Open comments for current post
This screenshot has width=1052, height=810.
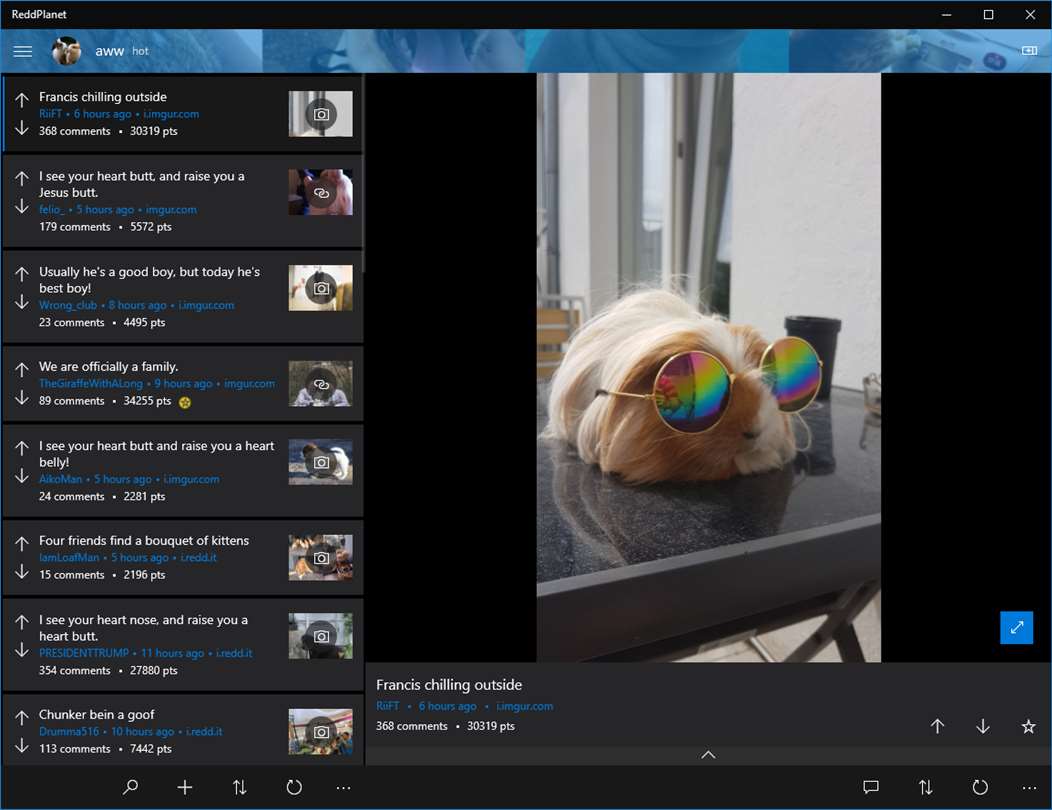(871, 787)
